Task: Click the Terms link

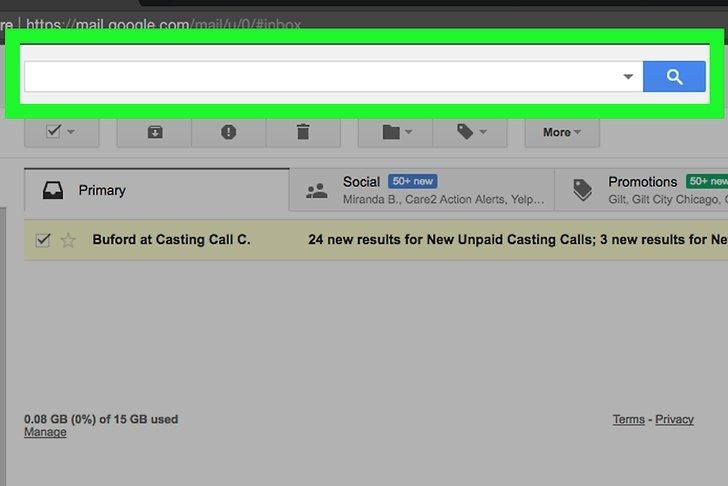Action: pyautogui.click(x=628, y=419)
